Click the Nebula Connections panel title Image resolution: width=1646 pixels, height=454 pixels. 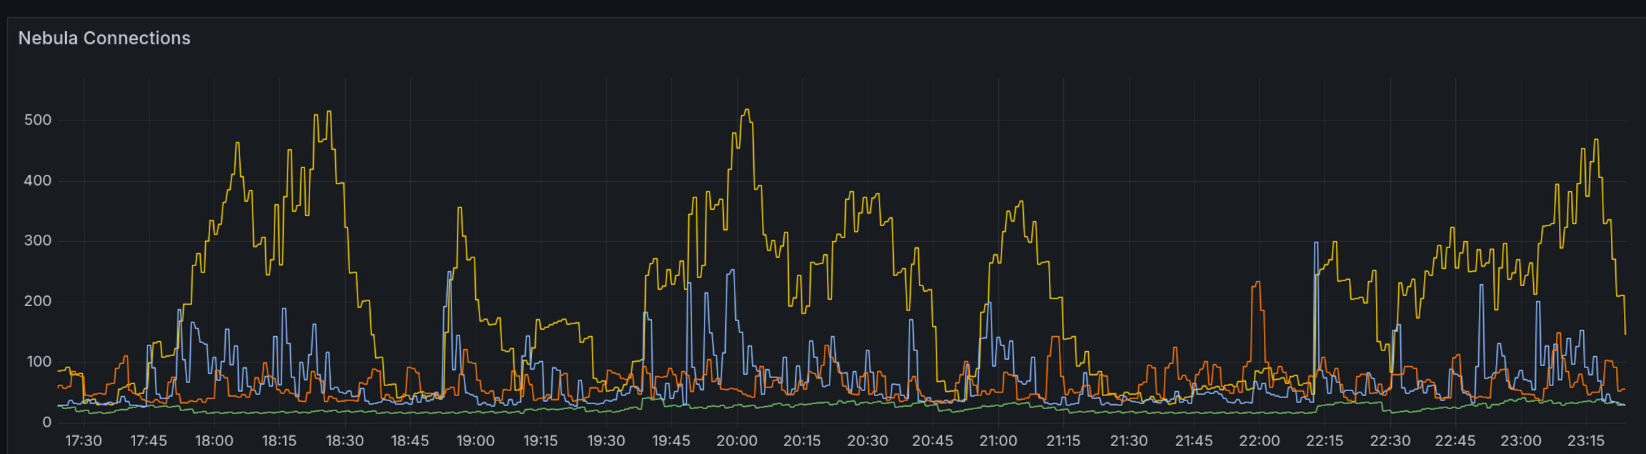(x=104, y=38)
